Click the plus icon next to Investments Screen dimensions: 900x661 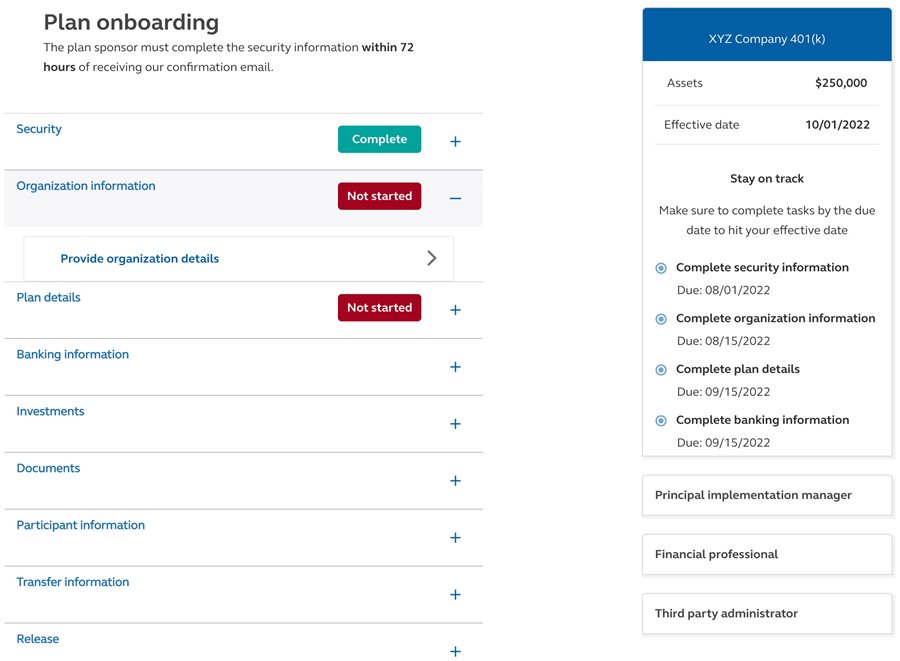tap(455, 424)
